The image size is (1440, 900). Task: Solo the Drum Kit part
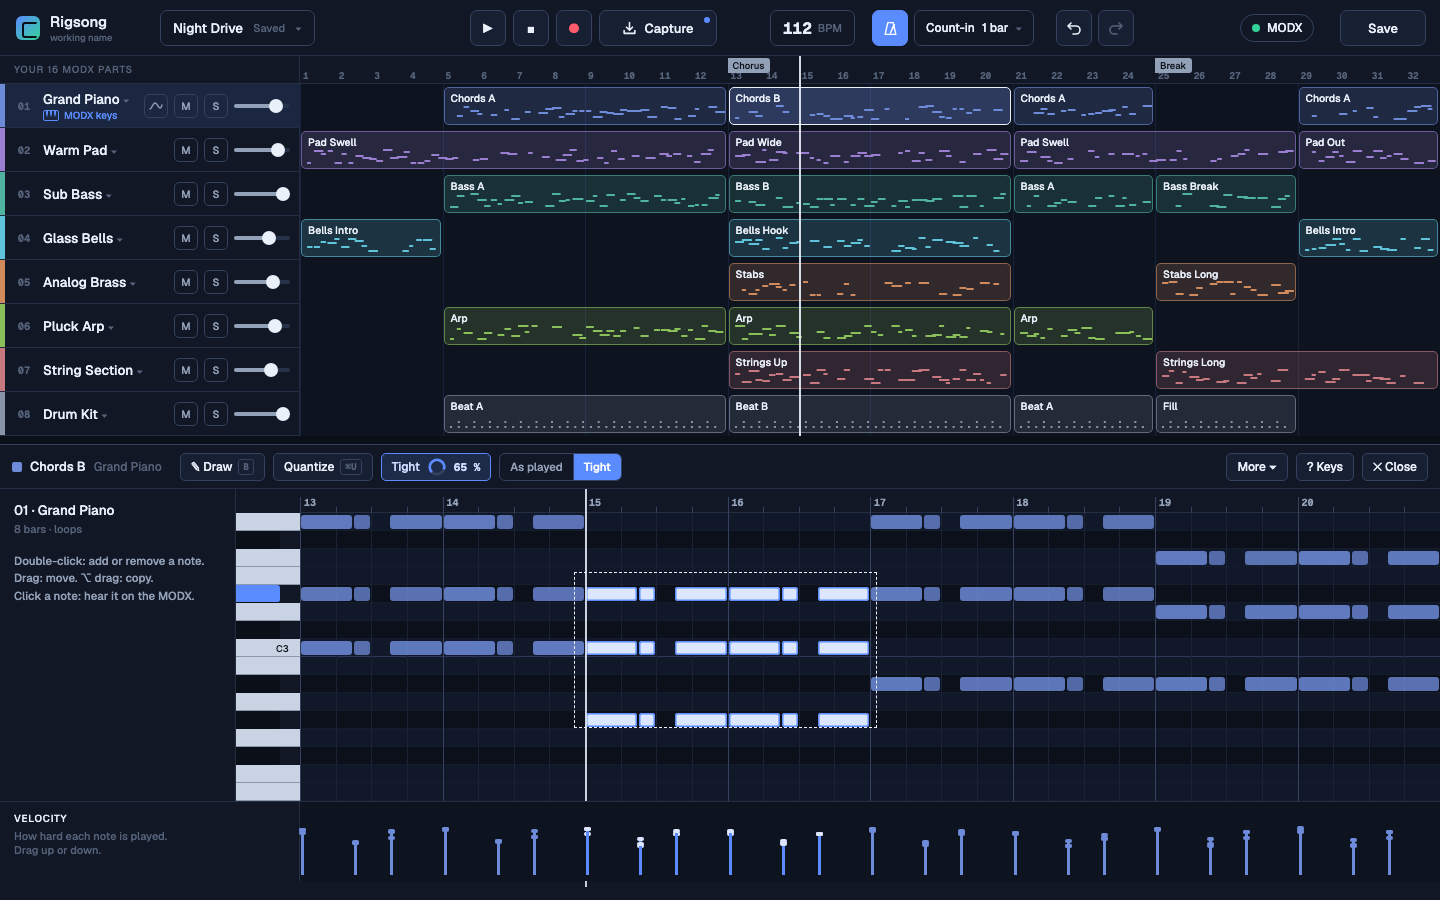pyautogui.click(x=216, y=414)
